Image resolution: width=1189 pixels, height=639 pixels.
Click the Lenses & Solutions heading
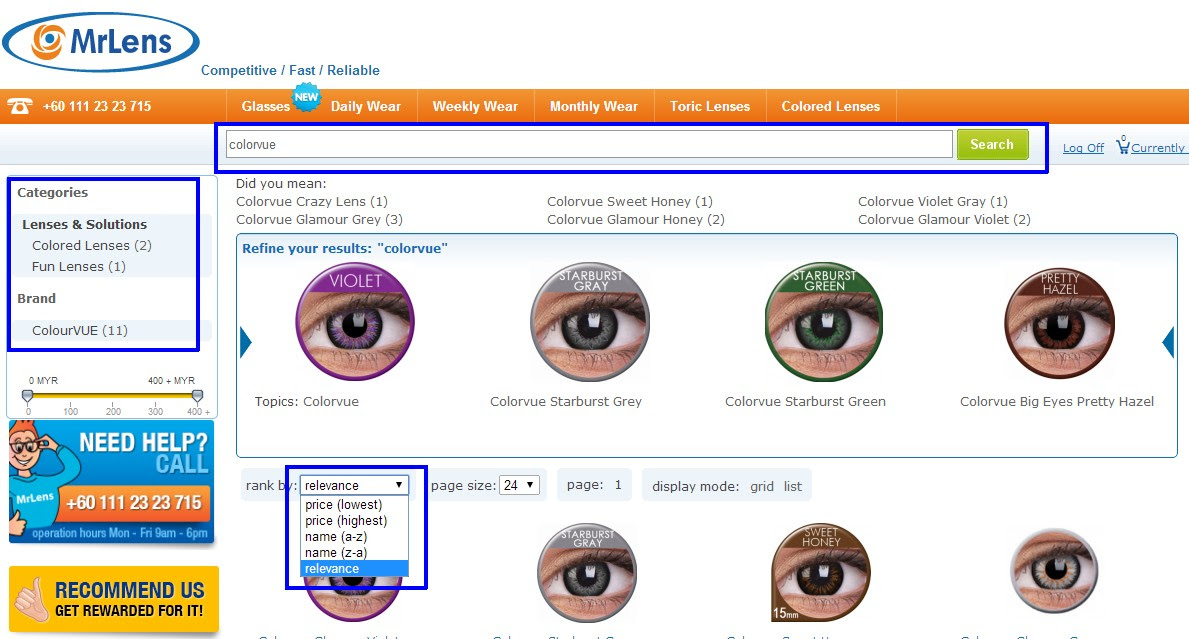click(x=84, y=224)
